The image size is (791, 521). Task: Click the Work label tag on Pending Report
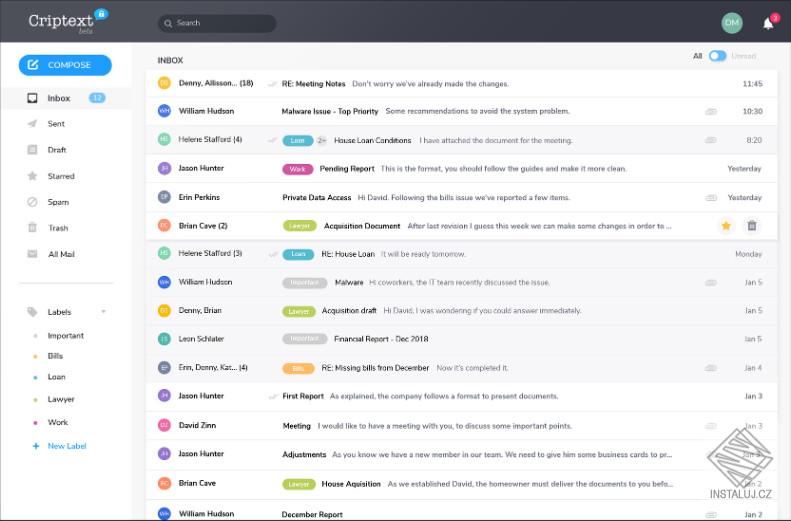pyautogui.click(x=298, y=169)
